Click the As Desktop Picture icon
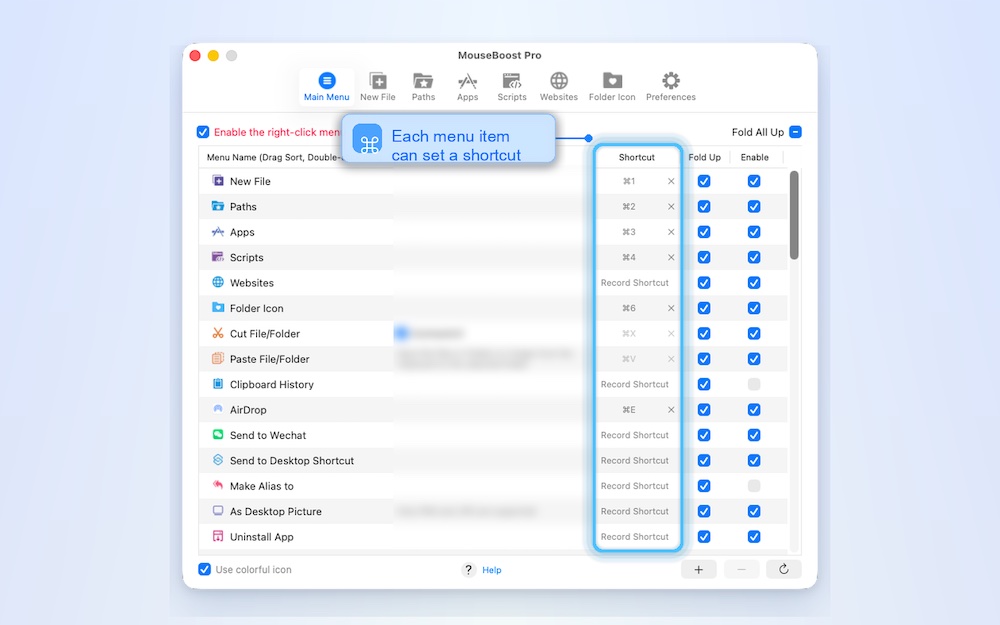 (217, 511)
